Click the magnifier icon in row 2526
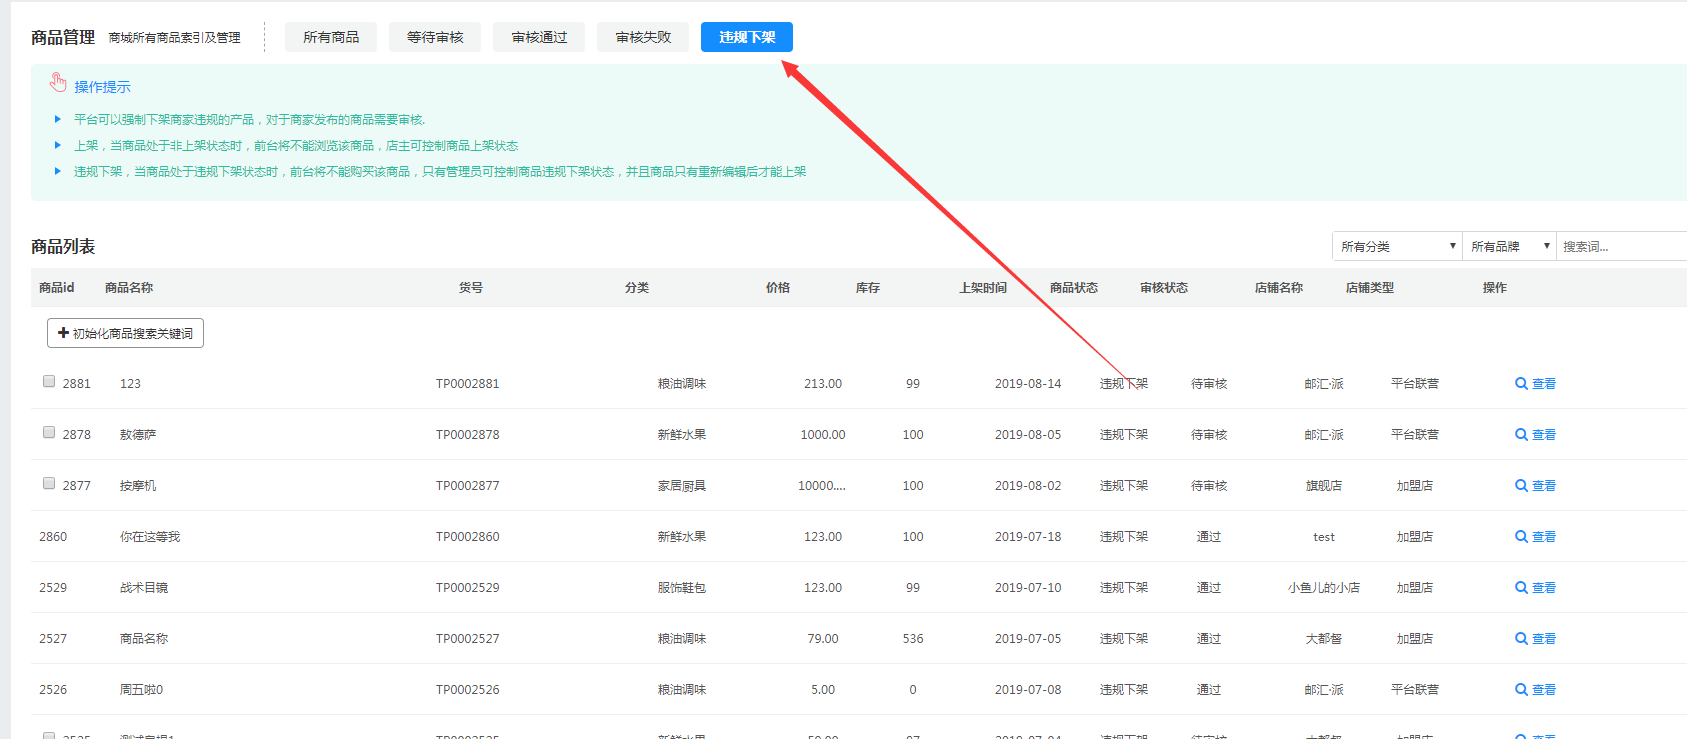This screenshot has width=1687, height=739. (1521, 690)
